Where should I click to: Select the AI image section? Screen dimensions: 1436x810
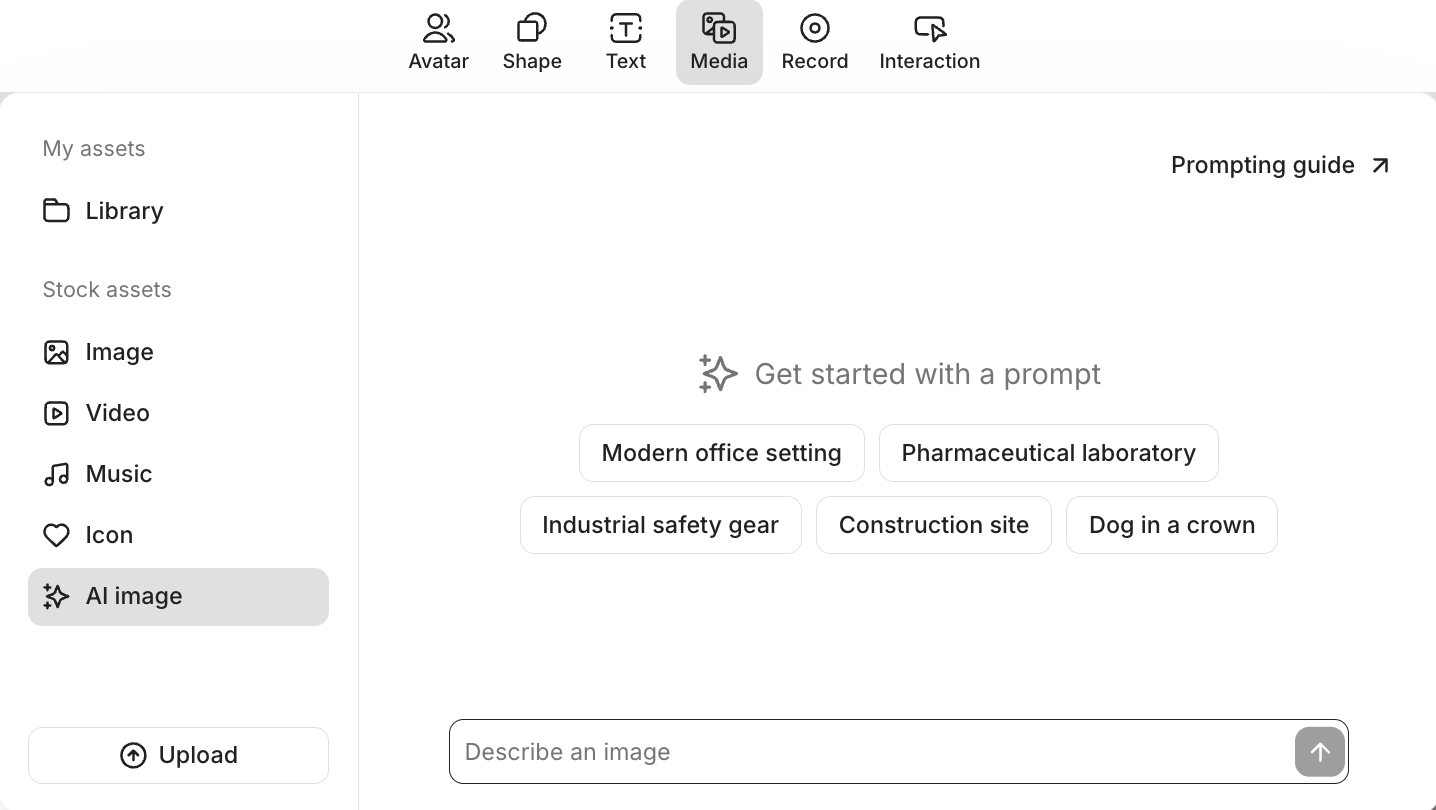pos(178,597)
